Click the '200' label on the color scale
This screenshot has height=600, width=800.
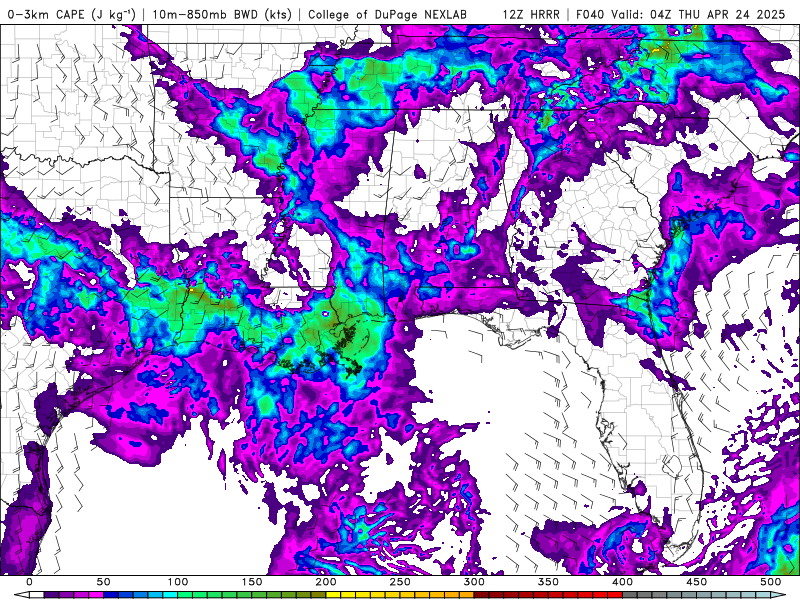pos(326,582)
